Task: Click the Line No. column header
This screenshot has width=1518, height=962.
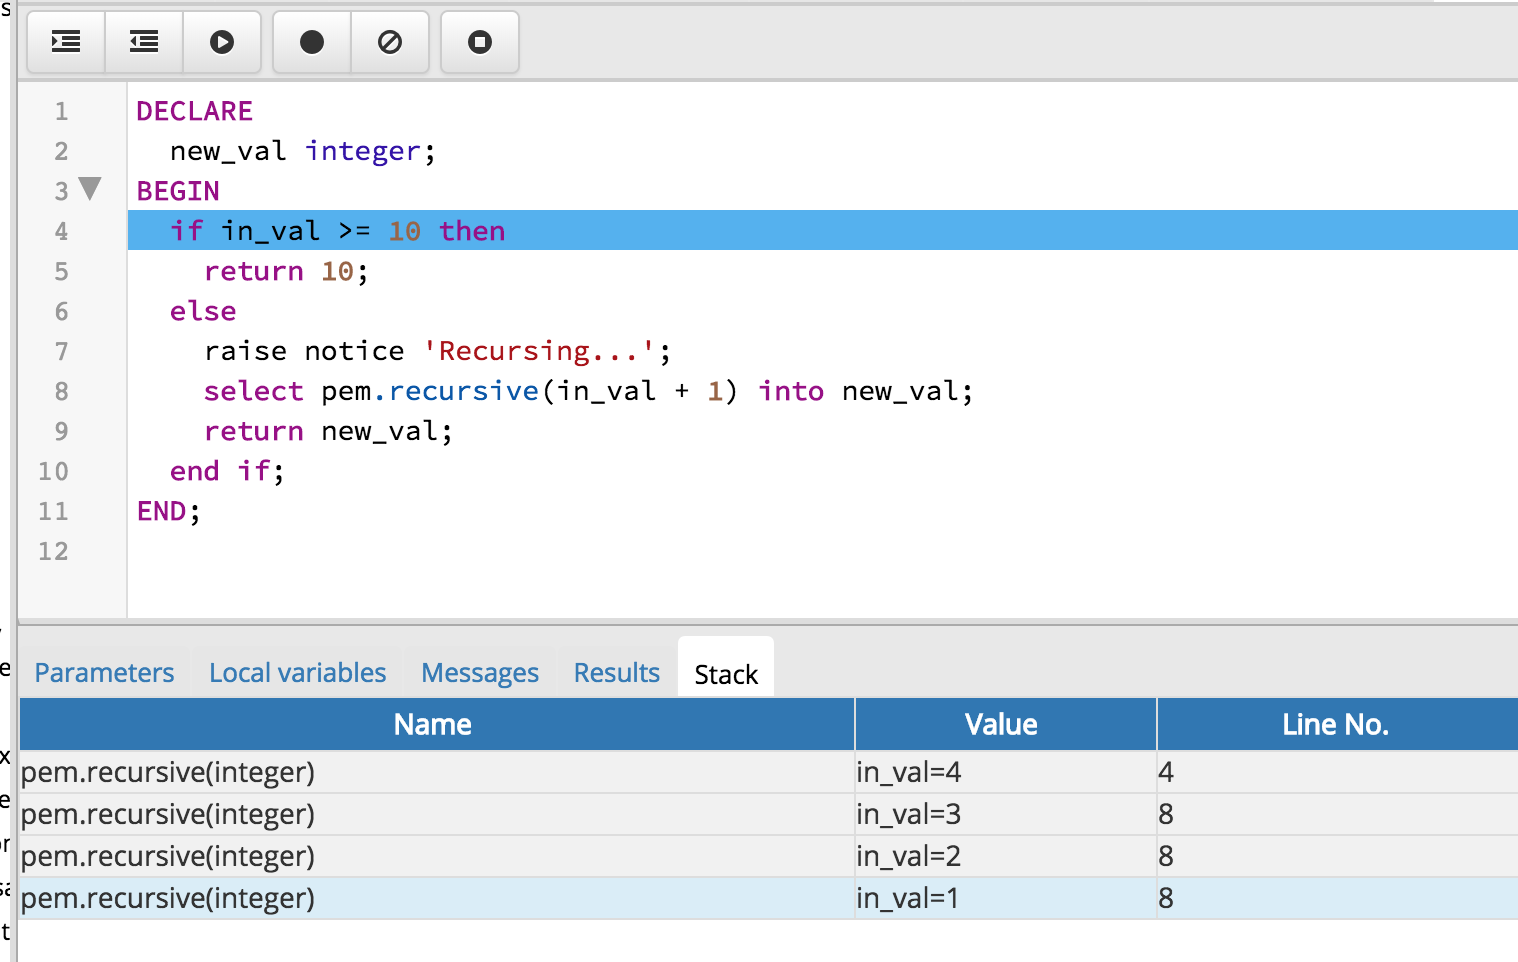Action: point(1335,724)
